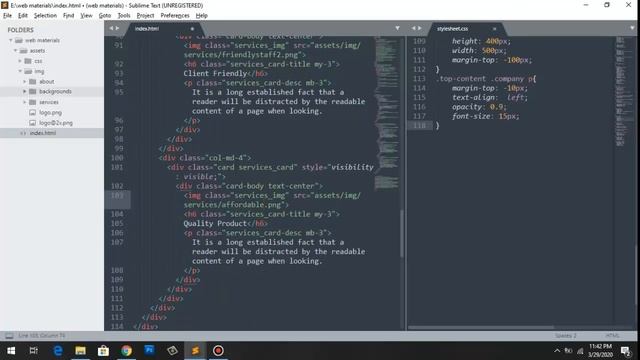Click 'opacity' property in stylesheet
The image size is (640, 360).
[x=467, y=107]
